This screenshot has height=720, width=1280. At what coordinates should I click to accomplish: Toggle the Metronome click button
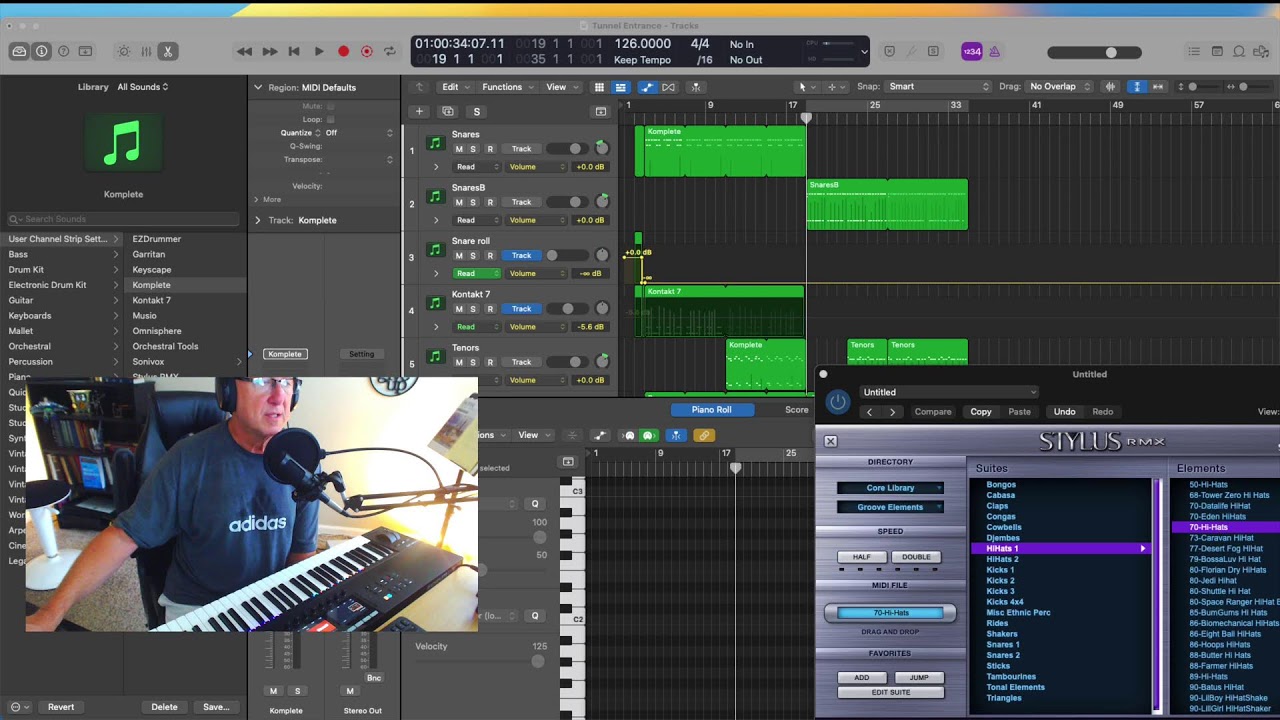994,52
